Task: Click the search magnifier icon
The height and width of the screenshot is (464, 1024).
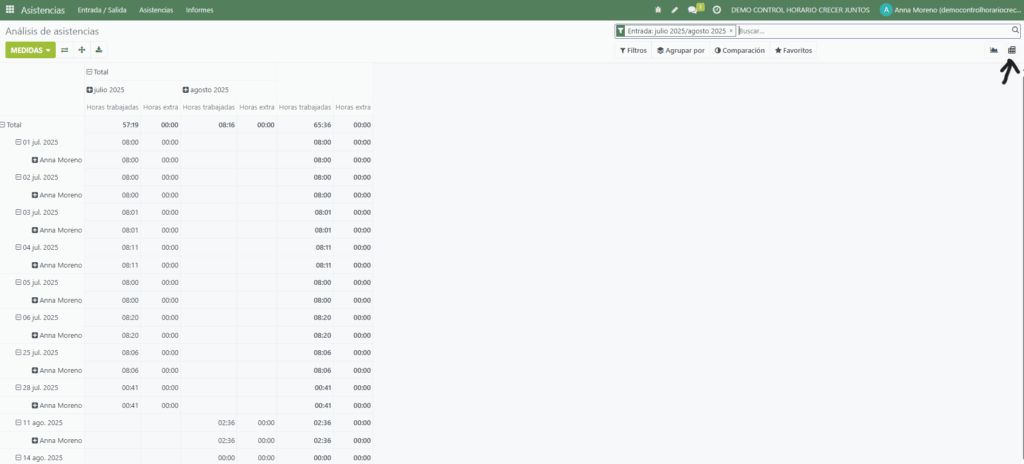Action: 1014,31
